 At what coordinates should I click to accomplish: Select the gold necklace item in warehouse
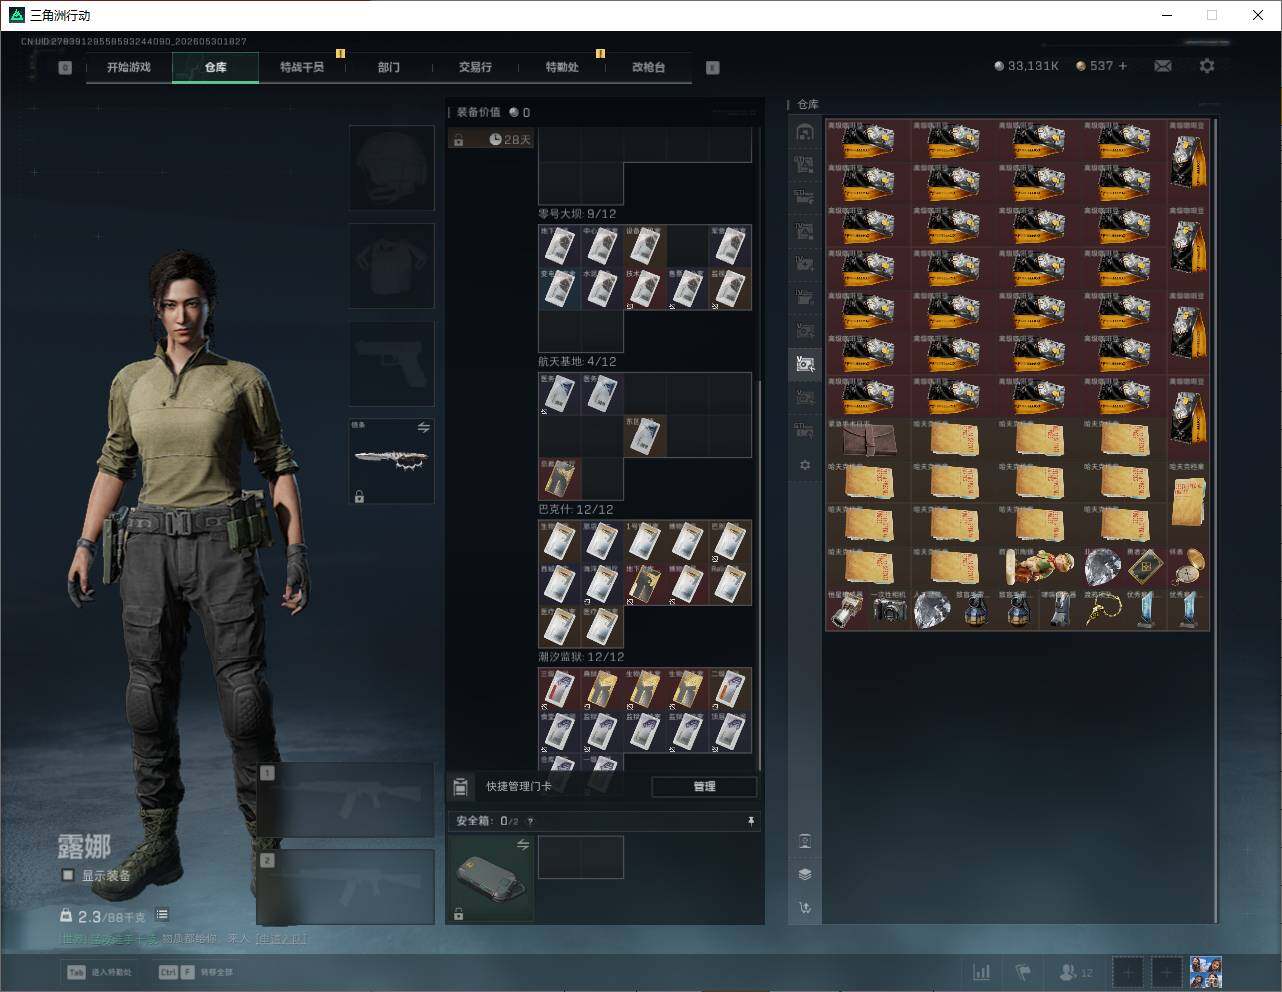tap(1103, 610)
